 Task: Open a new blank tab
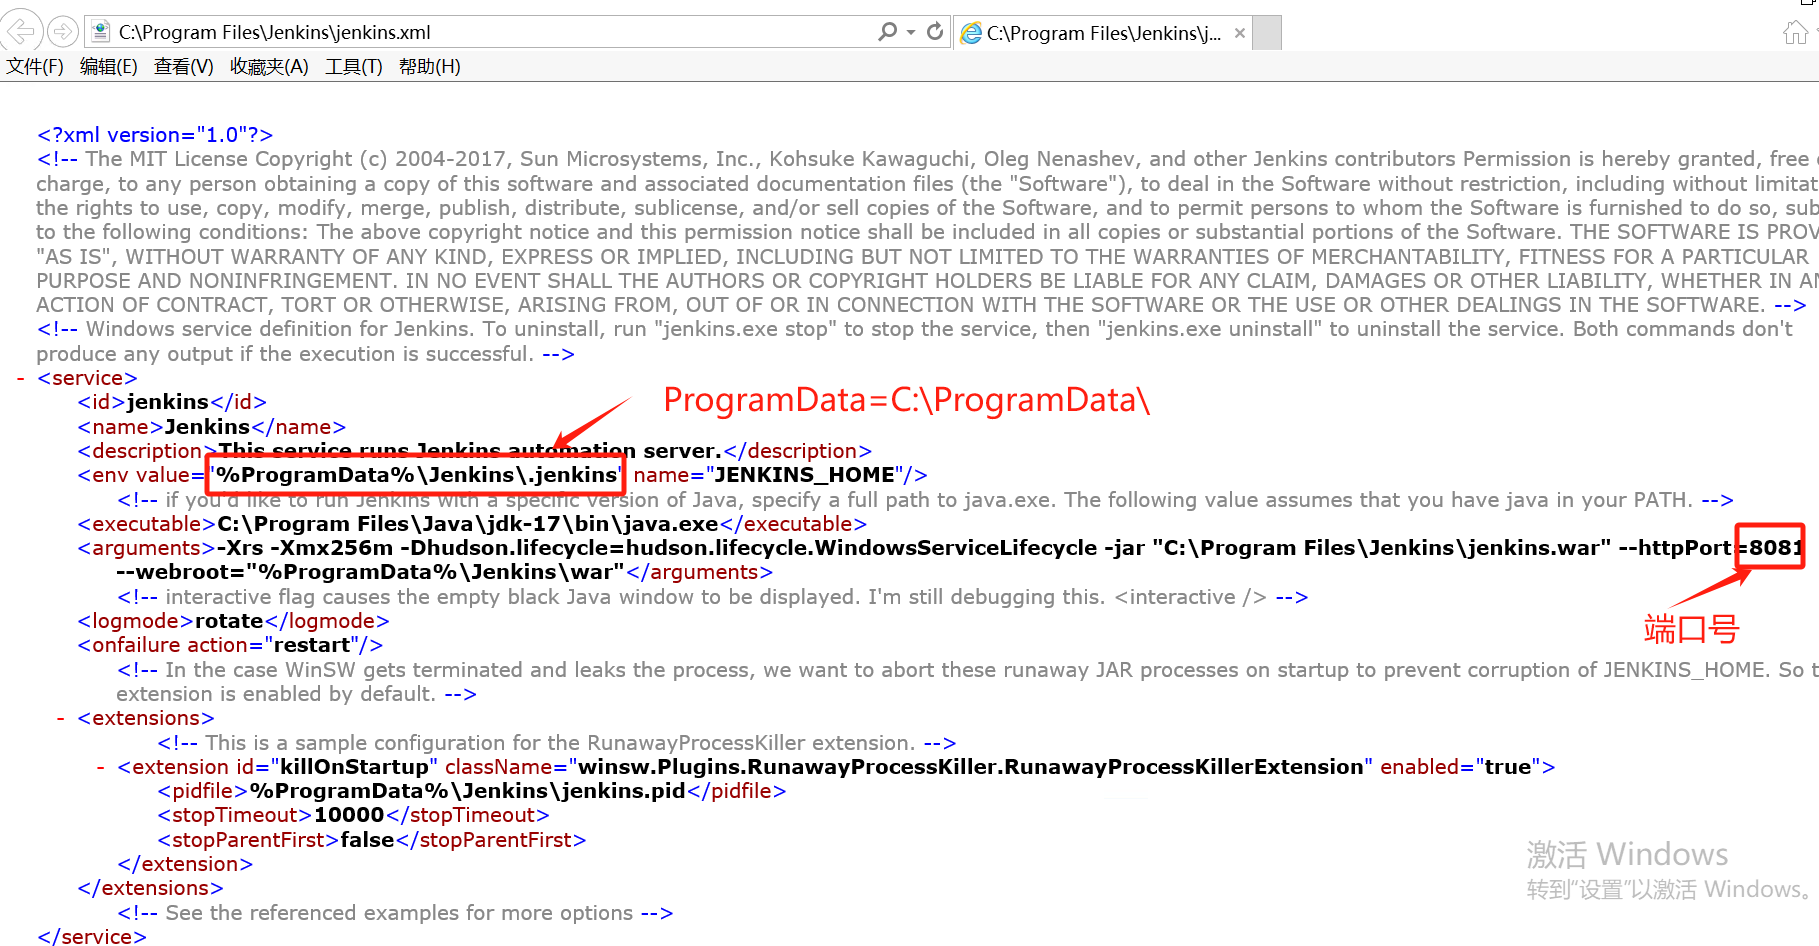coord(1267,33)
